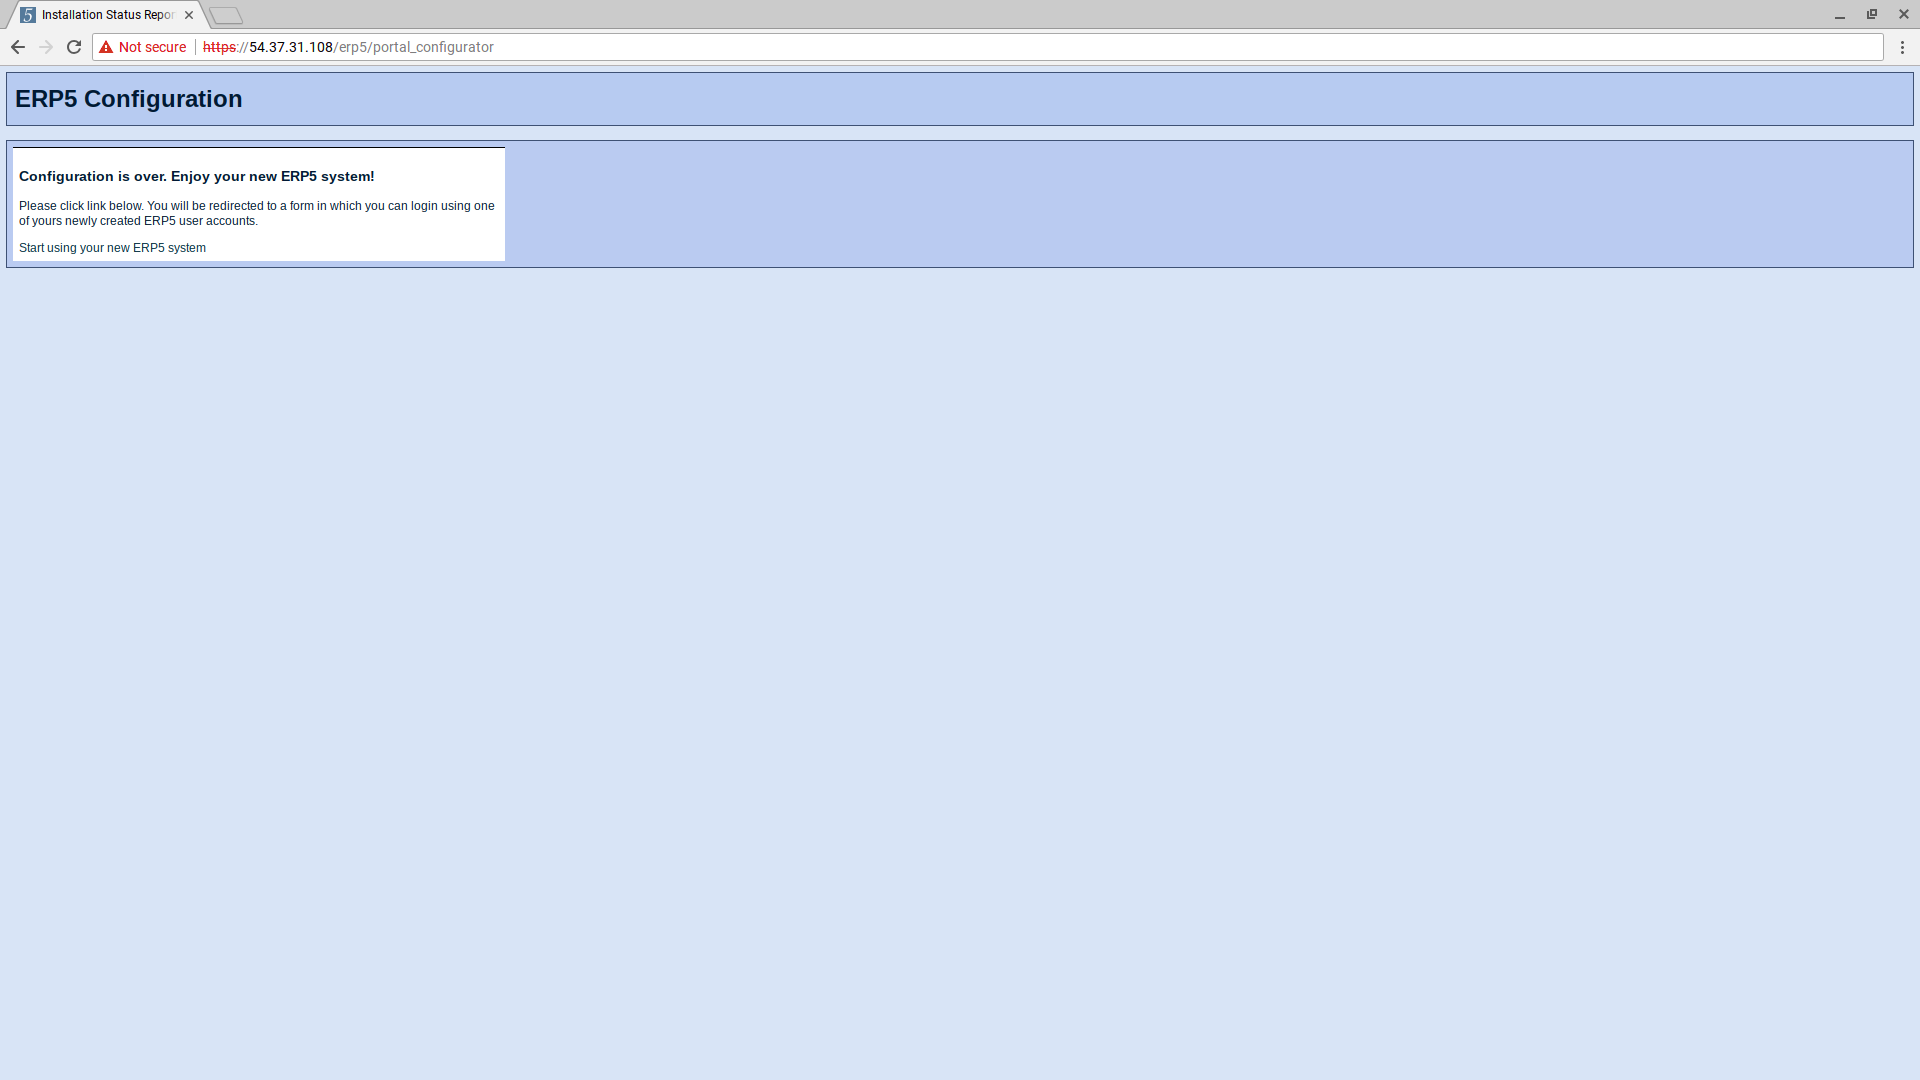
Task: Click Start using your new ERP5 system
Action: click(112, 248)
